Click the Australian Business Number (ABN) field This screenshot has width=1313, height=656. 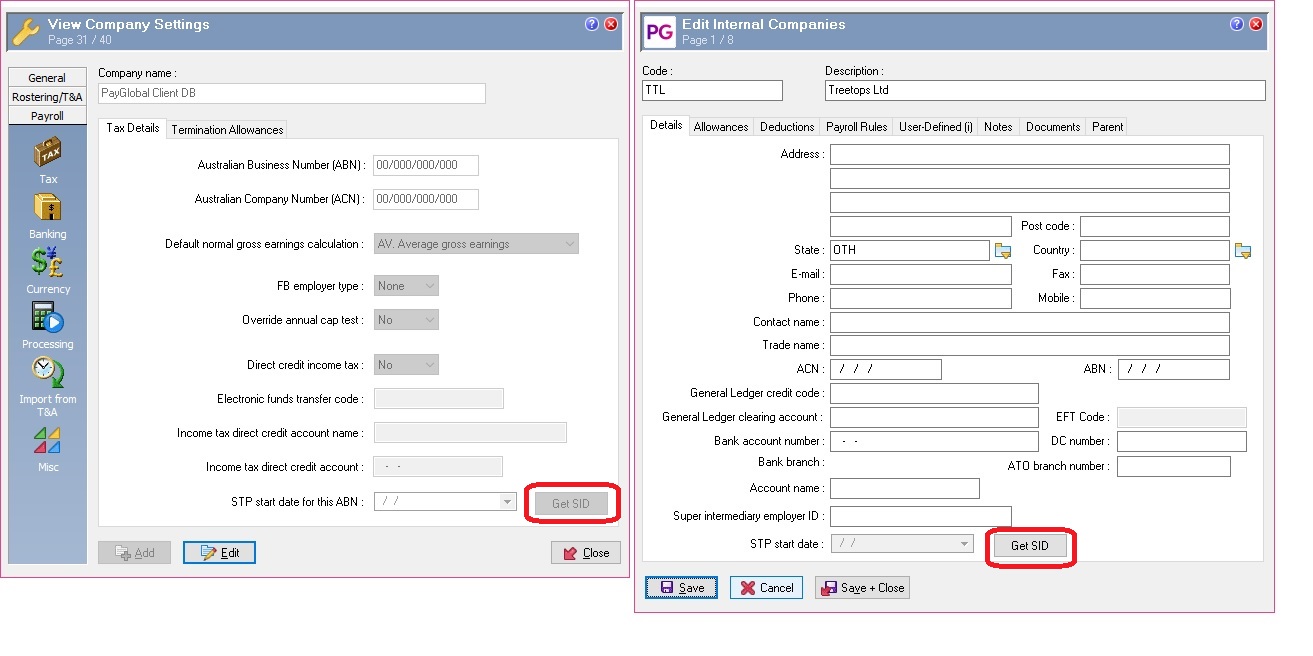click(x=426, y=165)
